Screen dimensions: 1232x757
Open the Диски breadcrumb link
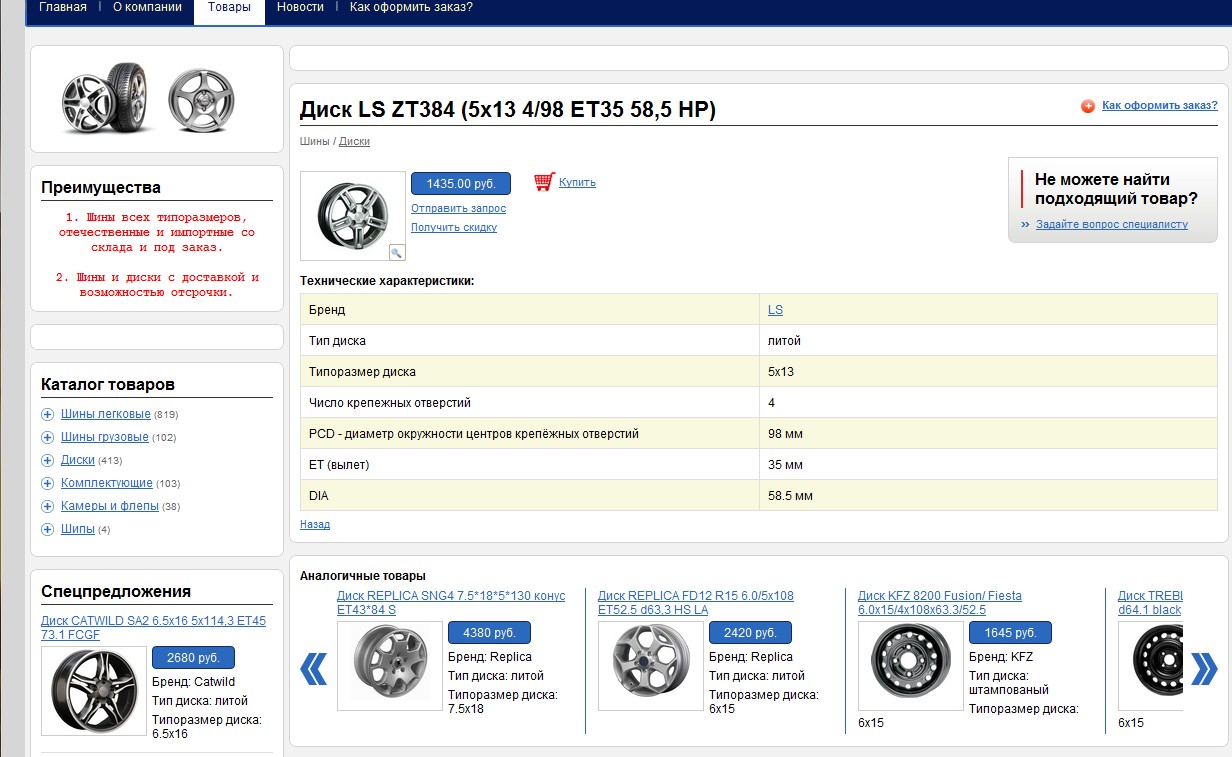click(x=354, y=141)
